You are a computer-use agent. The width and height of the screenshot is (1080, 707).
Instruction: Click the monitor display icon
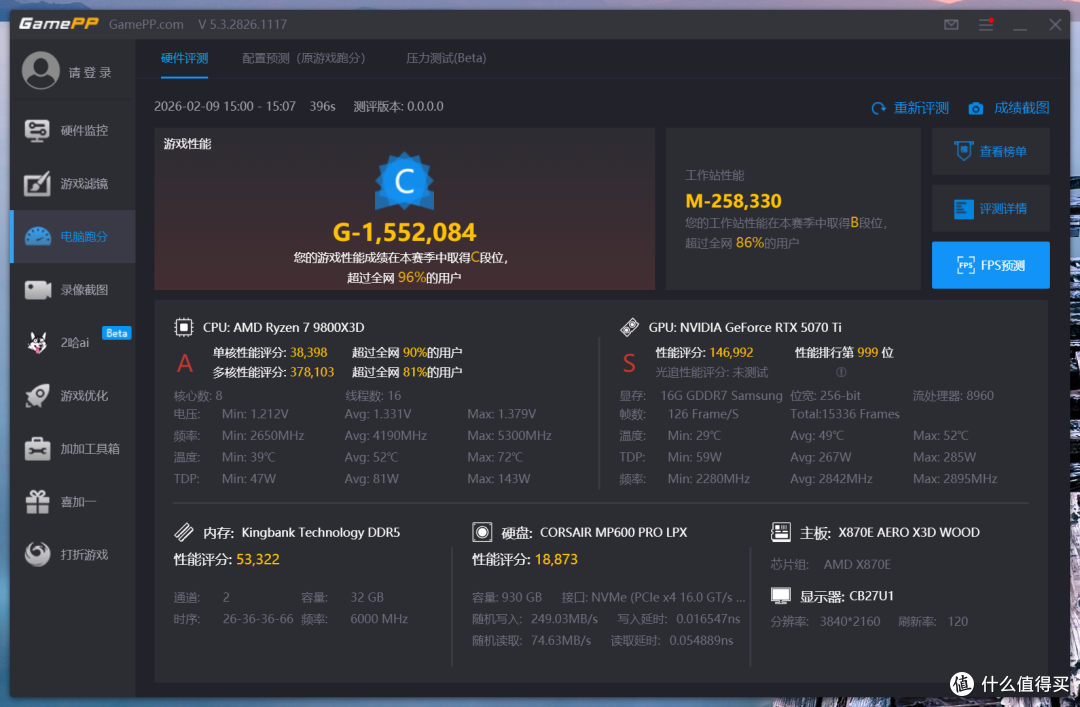[780, 595]
